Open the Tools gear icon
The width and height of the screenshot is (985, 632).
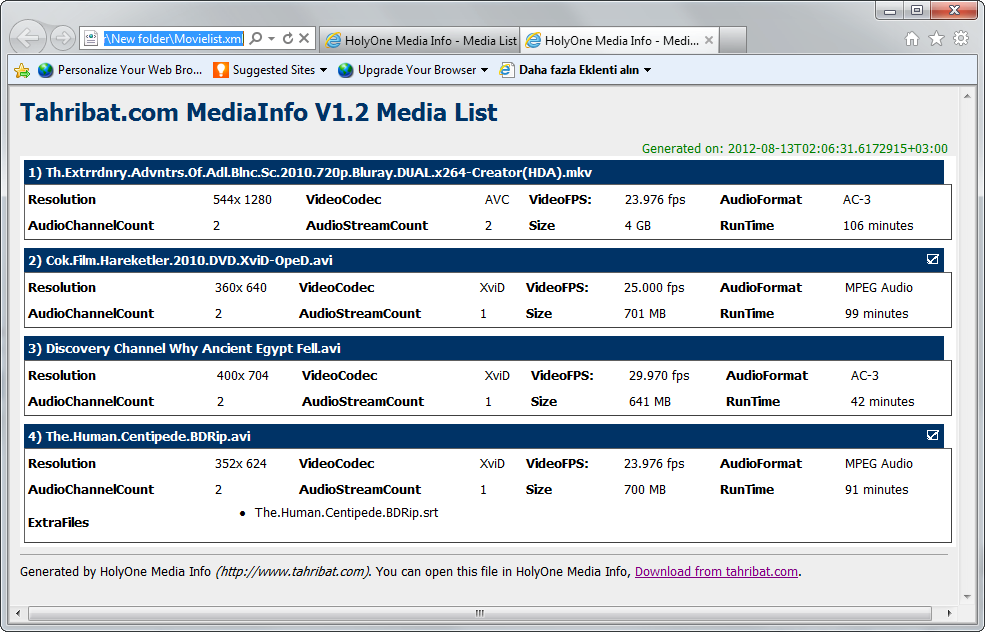tap(960, 39)
